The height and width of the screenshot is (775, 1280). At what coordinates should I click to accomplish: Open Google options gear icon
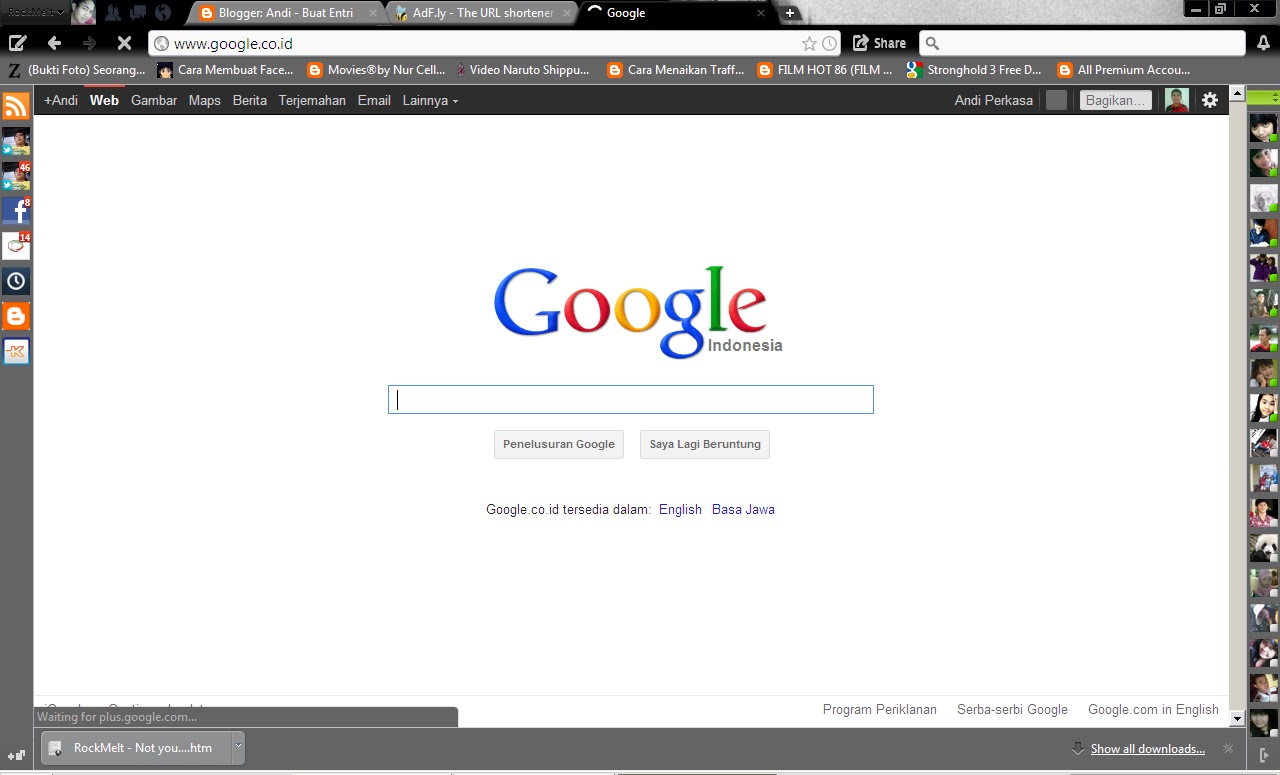1210,100
